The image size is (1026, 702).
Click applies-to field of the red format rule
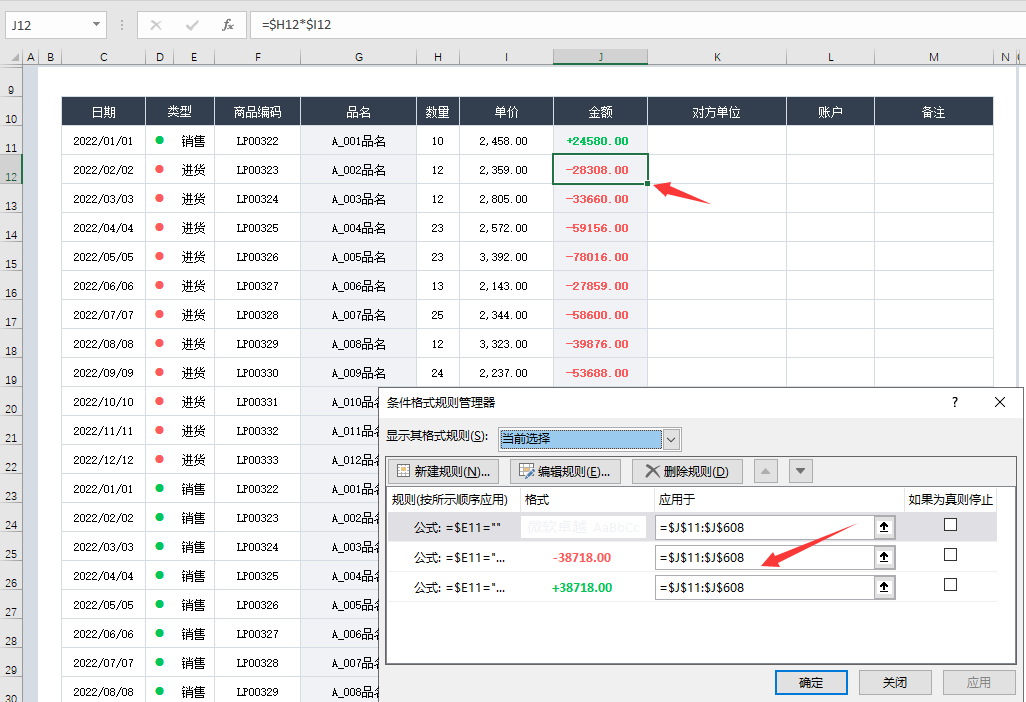765,557
